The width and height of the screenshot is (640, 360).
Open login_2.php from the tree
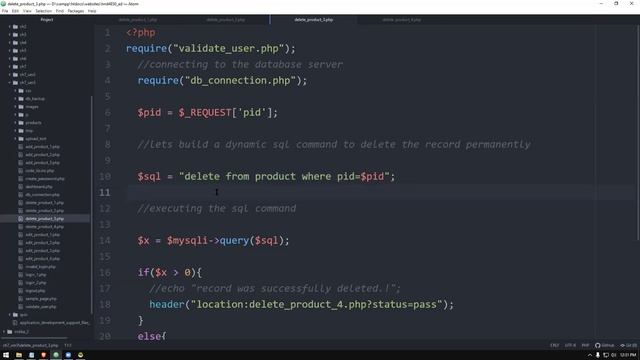pos(36,282)
